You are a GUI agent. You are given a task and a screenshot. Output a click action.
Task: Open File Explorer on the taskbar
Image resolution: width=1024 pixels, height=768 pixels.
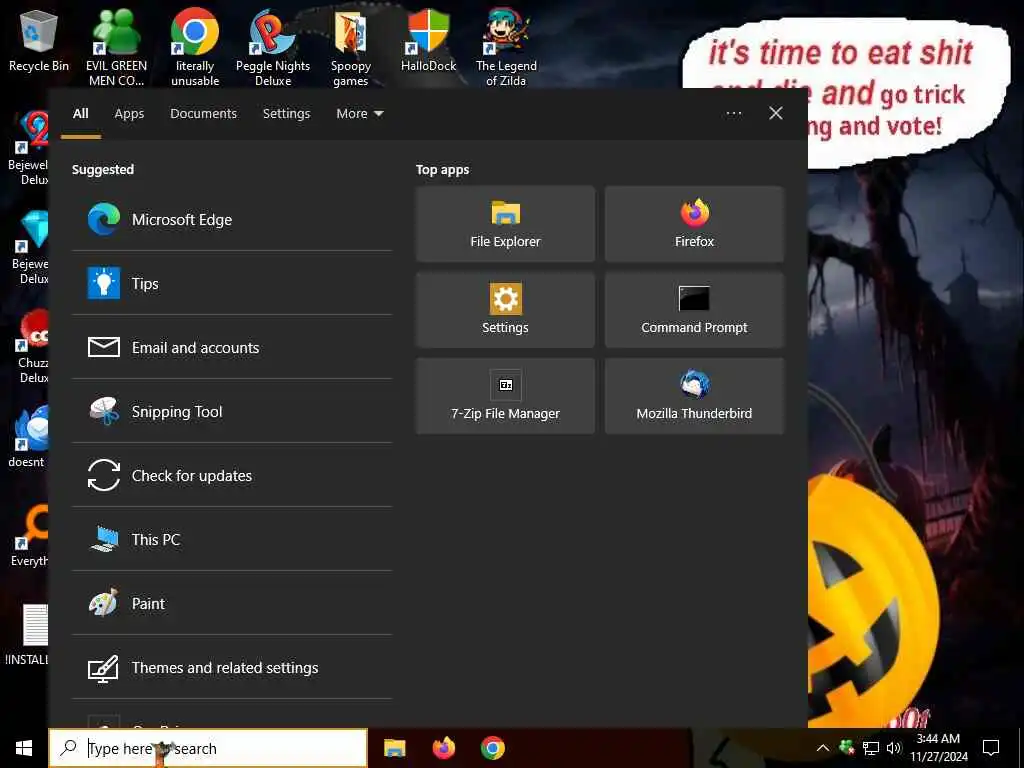(394, 748)
